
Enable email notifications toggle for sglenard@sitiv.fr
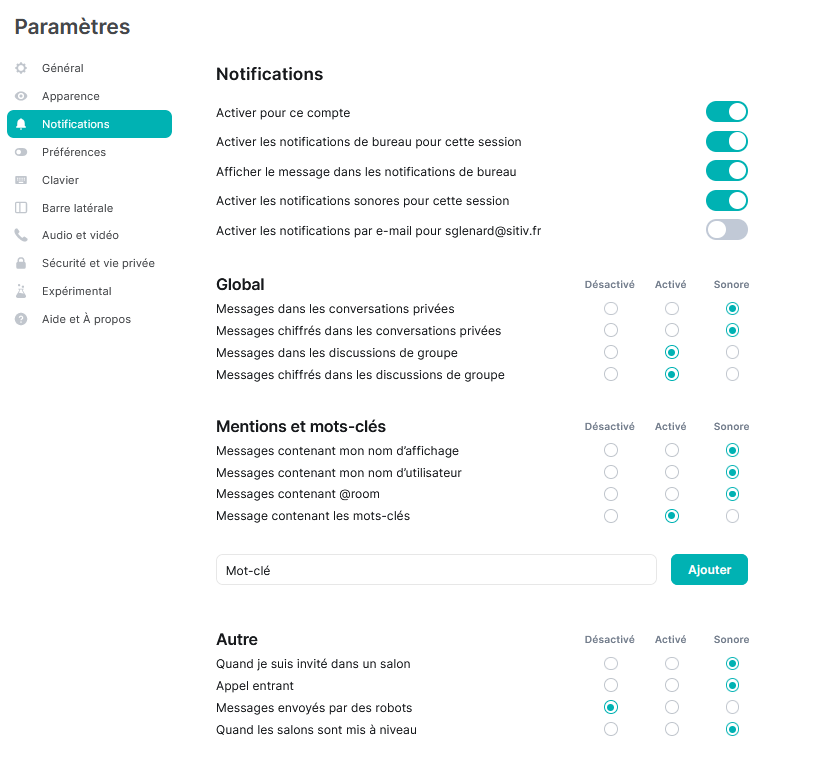tap(727, 230)
